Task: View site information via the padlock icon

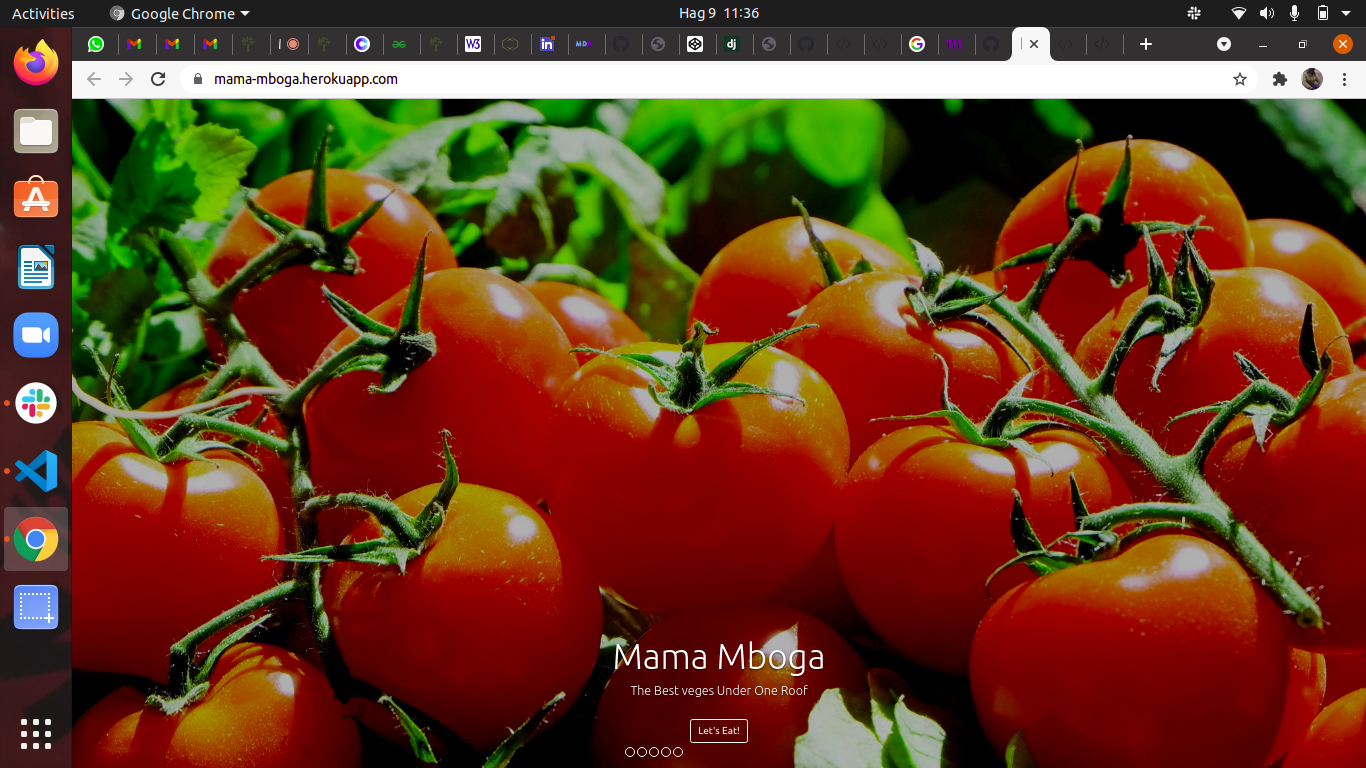Action: [x=197, y=78]
